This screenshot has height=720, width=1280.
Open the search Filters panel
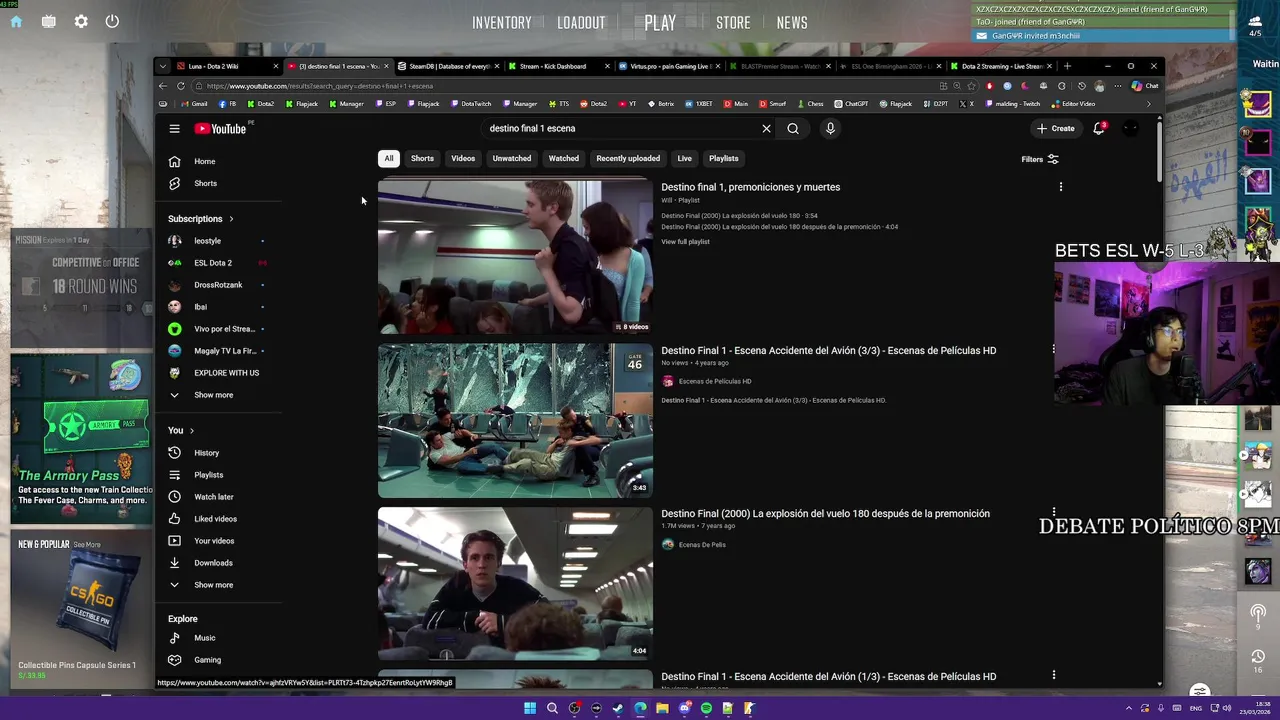[1040, 159]
